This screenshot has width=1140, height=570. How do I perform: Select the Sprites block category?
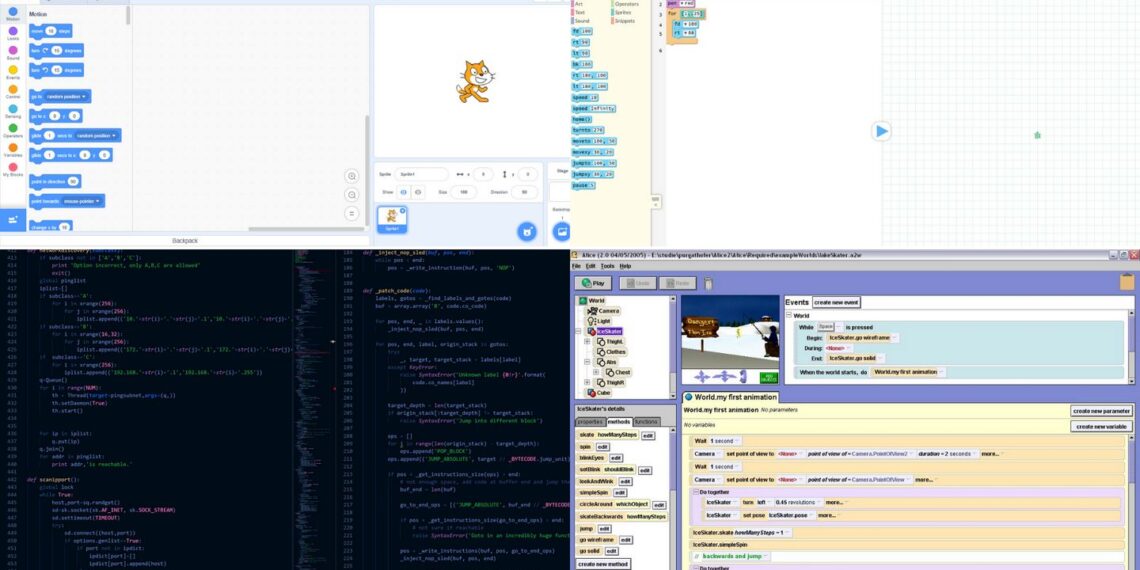(622, 12)
